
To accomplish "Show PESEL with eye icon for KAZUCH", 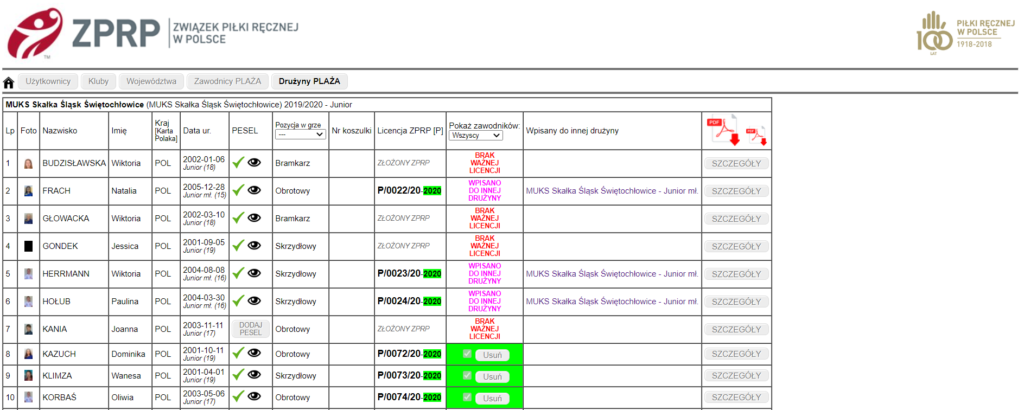I will coord(255,353).
